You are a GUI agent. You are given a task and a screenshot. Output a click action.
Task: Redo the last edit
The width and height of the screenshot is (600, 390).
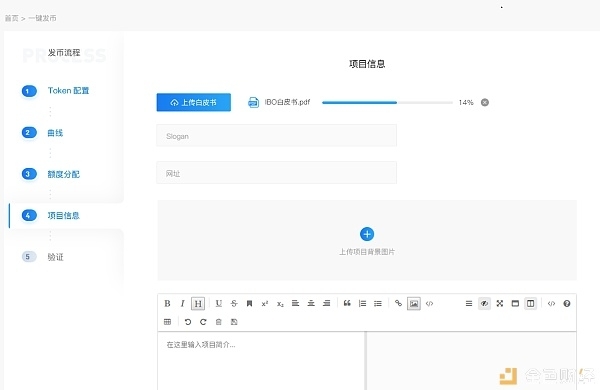pyautogui.click(x=203, y=322)
